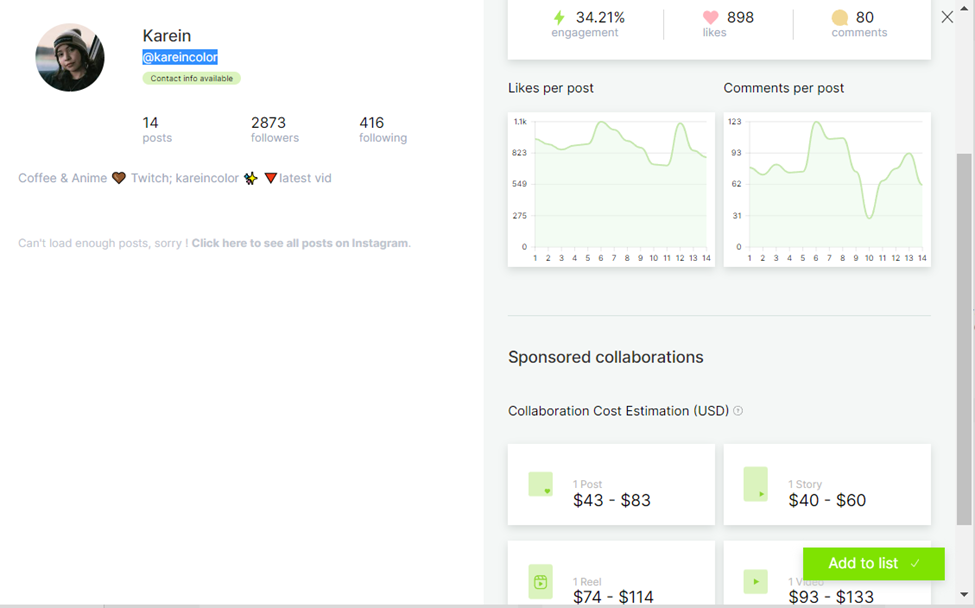Screen dimensions: 975x608
Task: Click the Add to list button
Action: (x=874, y=563)
